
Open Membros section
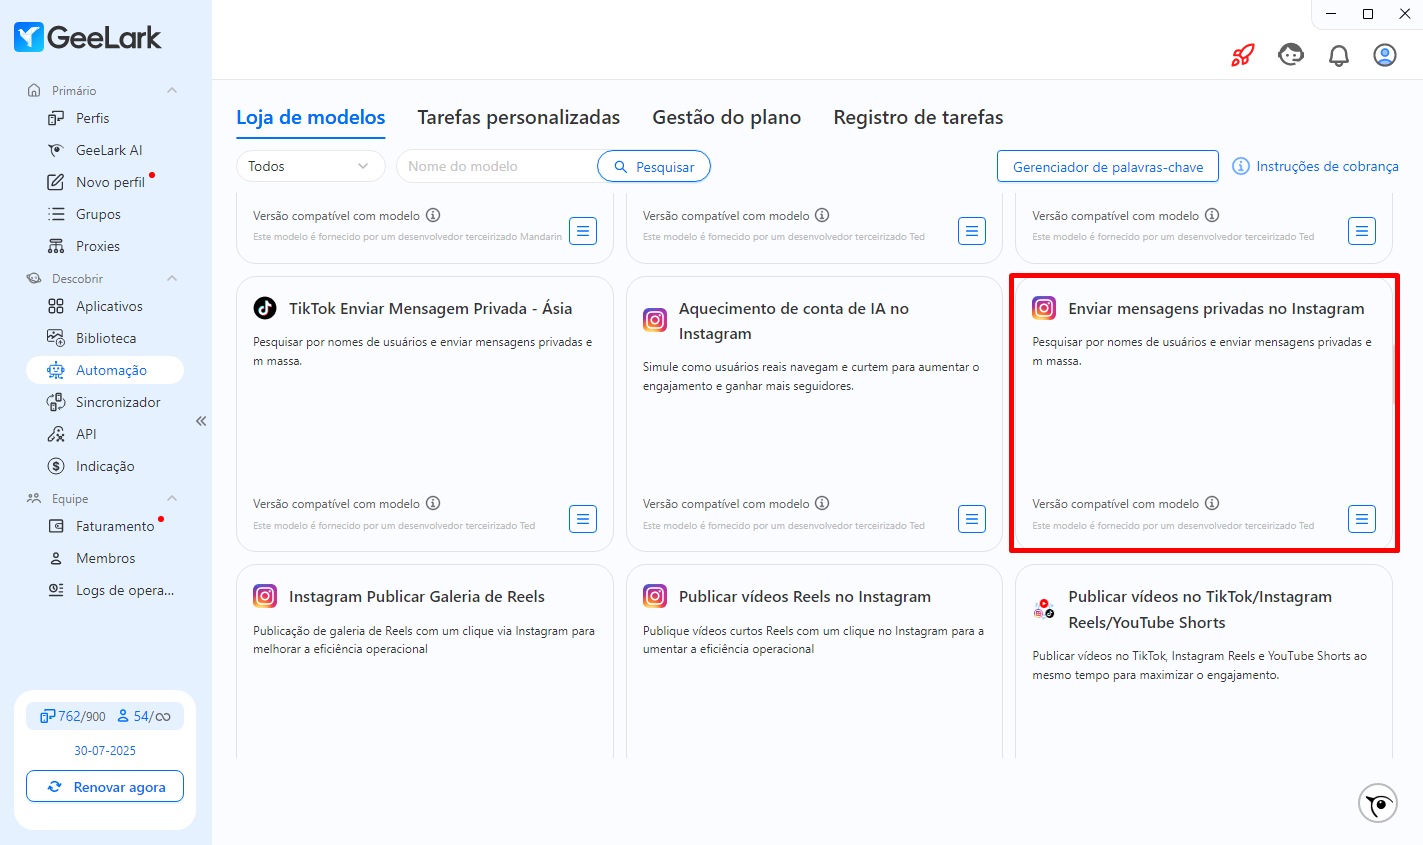105,558
